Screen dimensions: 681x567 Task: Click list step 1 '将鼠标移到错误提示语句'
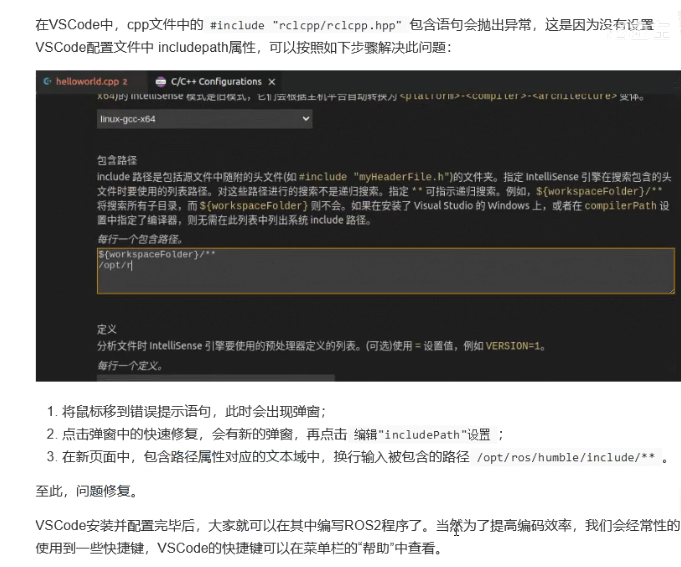click(x=136, y=411)
